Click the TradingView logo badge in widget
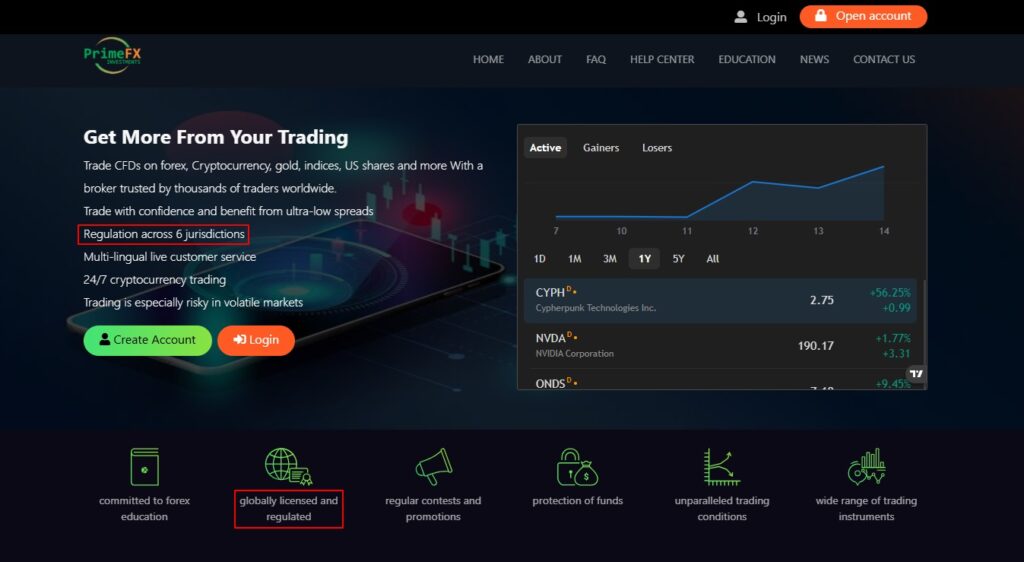The image size is (1024, 562). click(x=916, y=374)
